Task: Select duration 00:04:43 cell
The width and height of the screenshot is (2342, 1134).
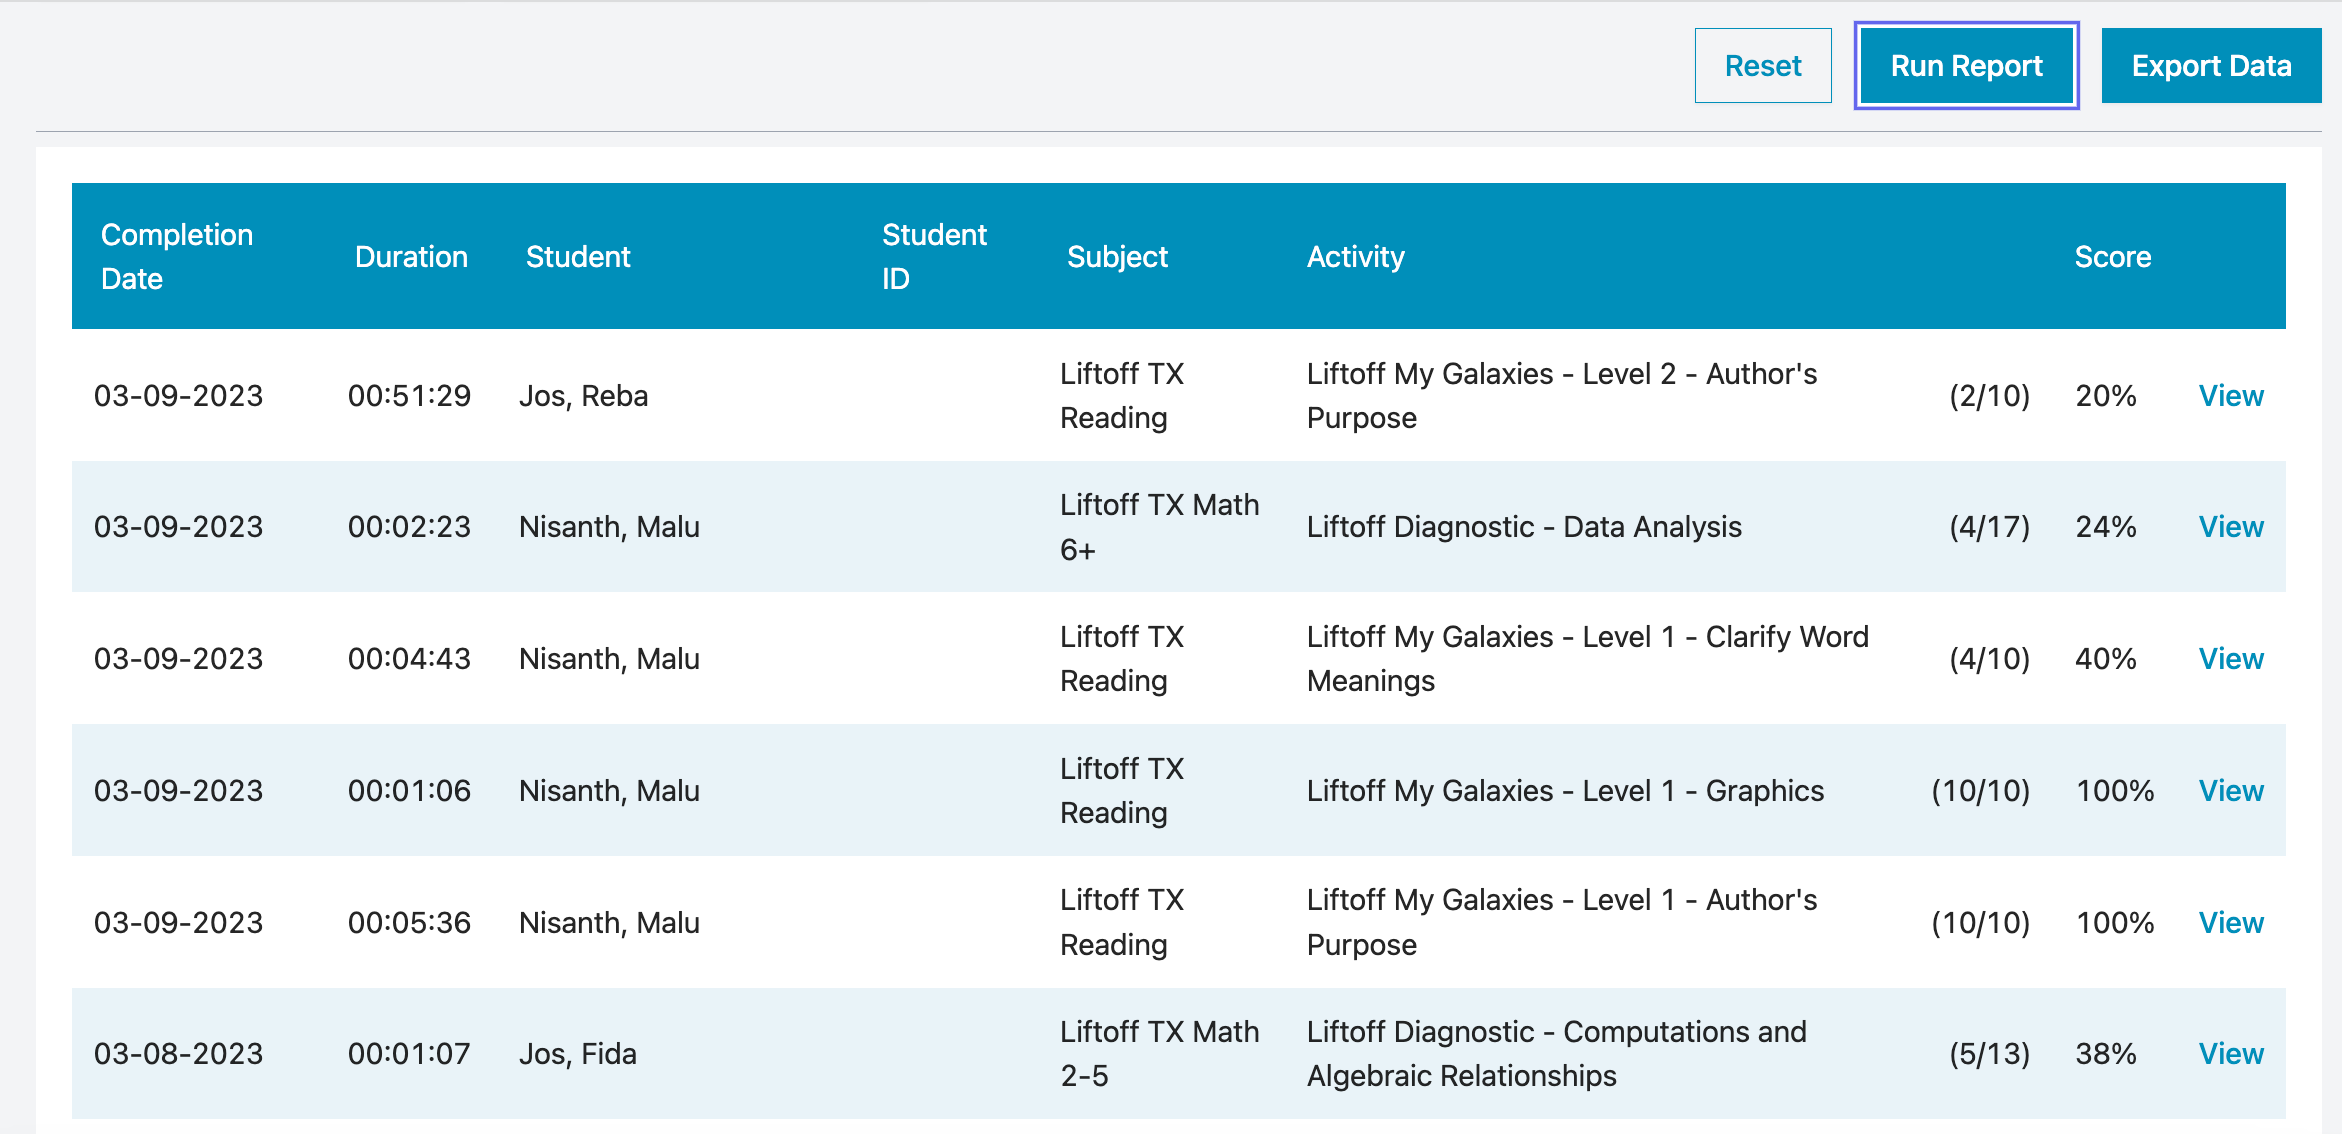Action: 409,659
